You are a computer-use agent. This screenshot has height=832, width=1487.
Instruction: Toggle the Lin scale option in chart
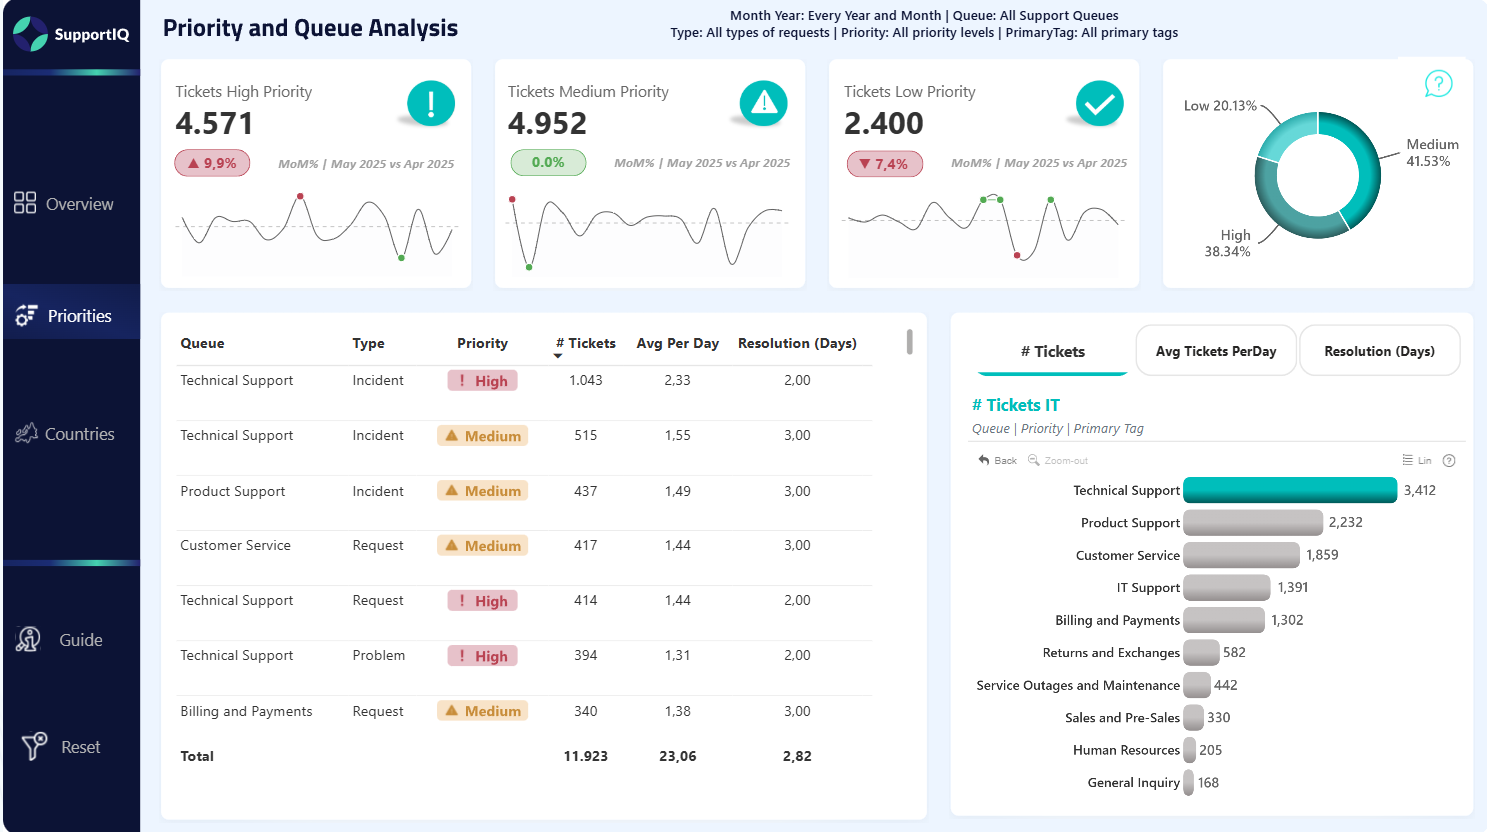click(x=1417, y=461)
